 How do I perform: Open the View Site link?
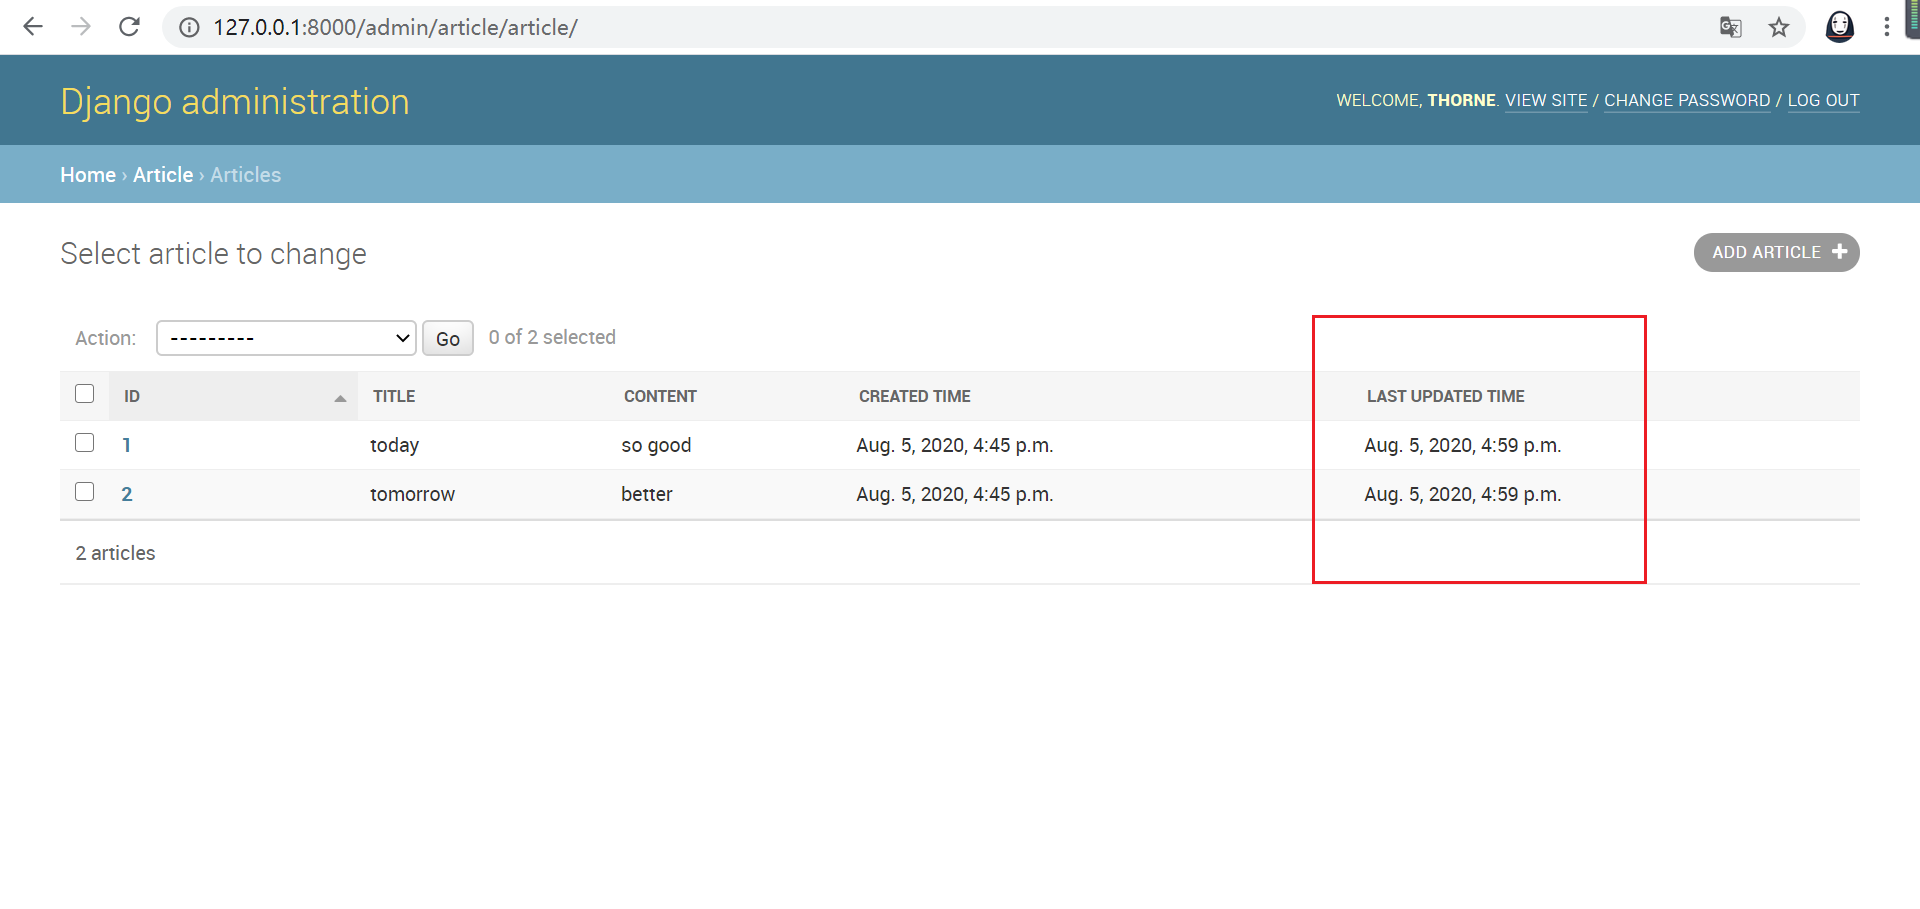tap(1546, 100)
